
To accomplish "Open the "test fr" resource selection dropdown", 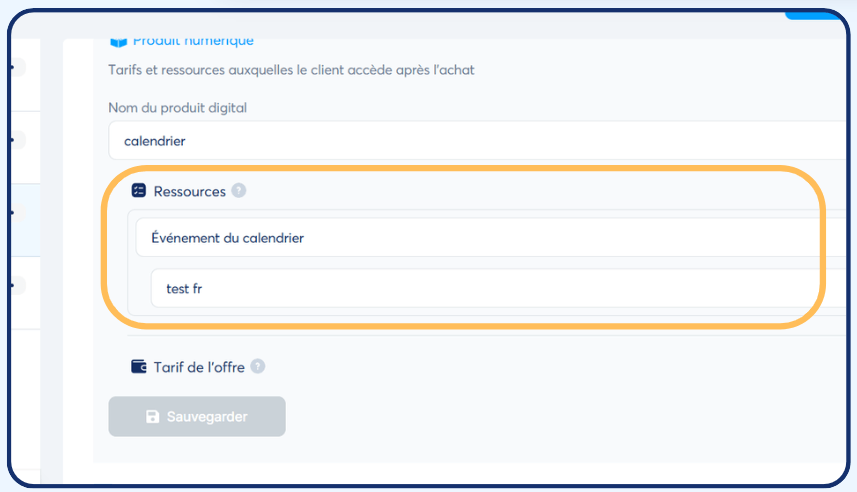I will (x=490, y=289).
